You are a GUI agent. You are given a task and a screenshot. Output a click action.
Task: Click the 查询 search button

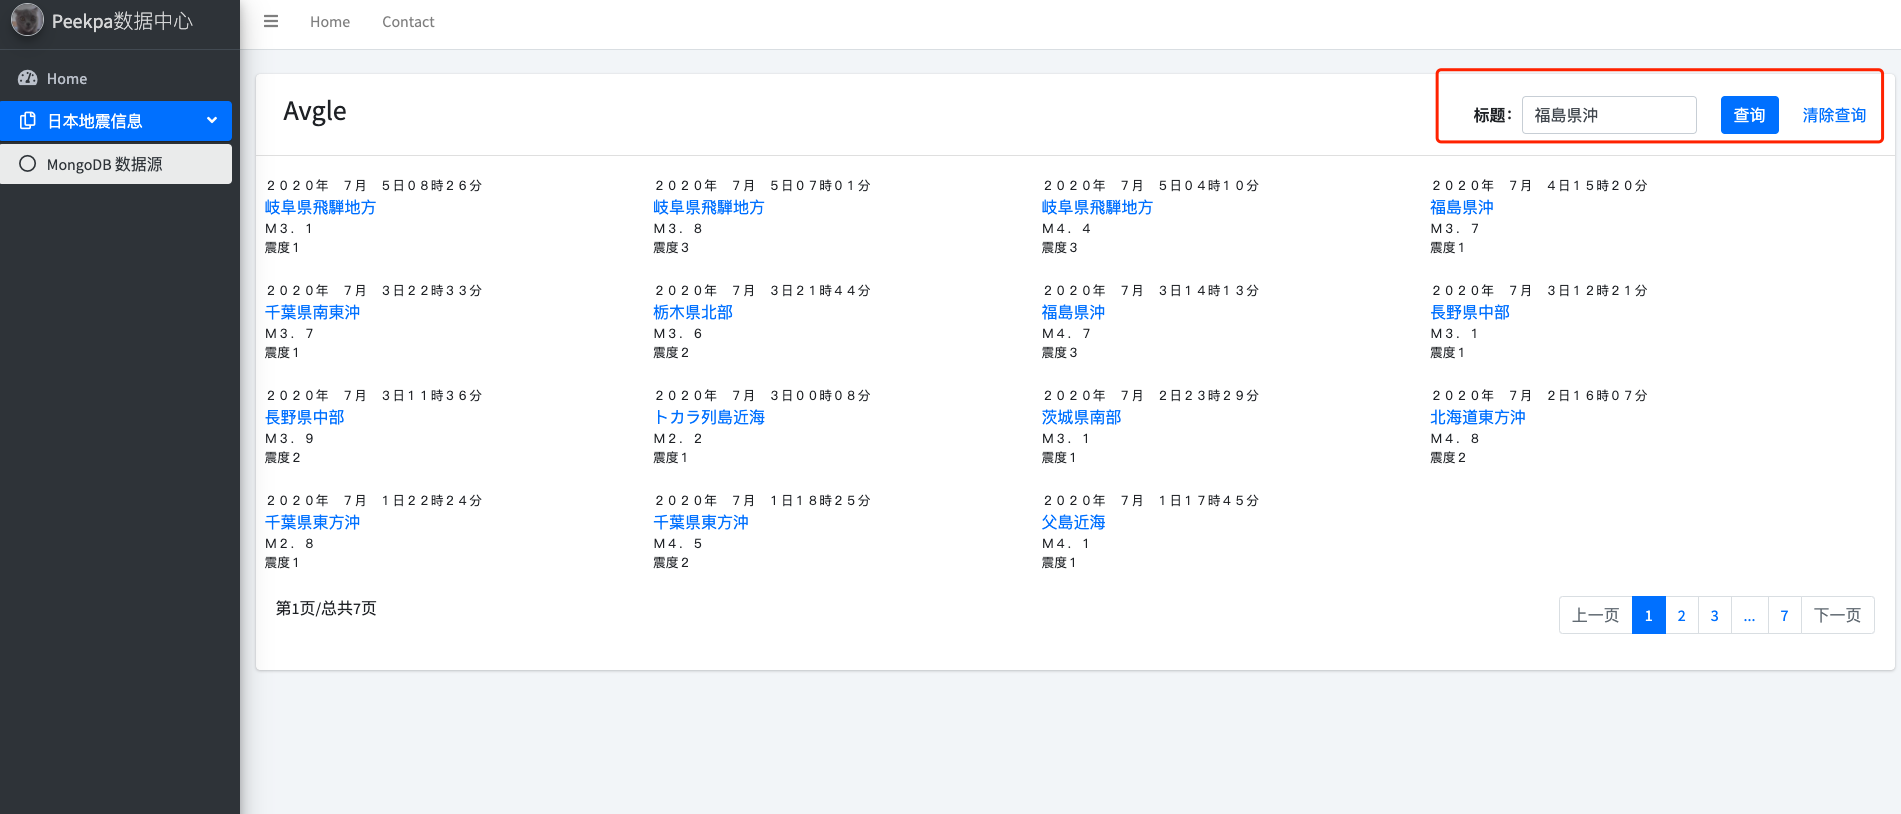click(x=1750, y=115)
